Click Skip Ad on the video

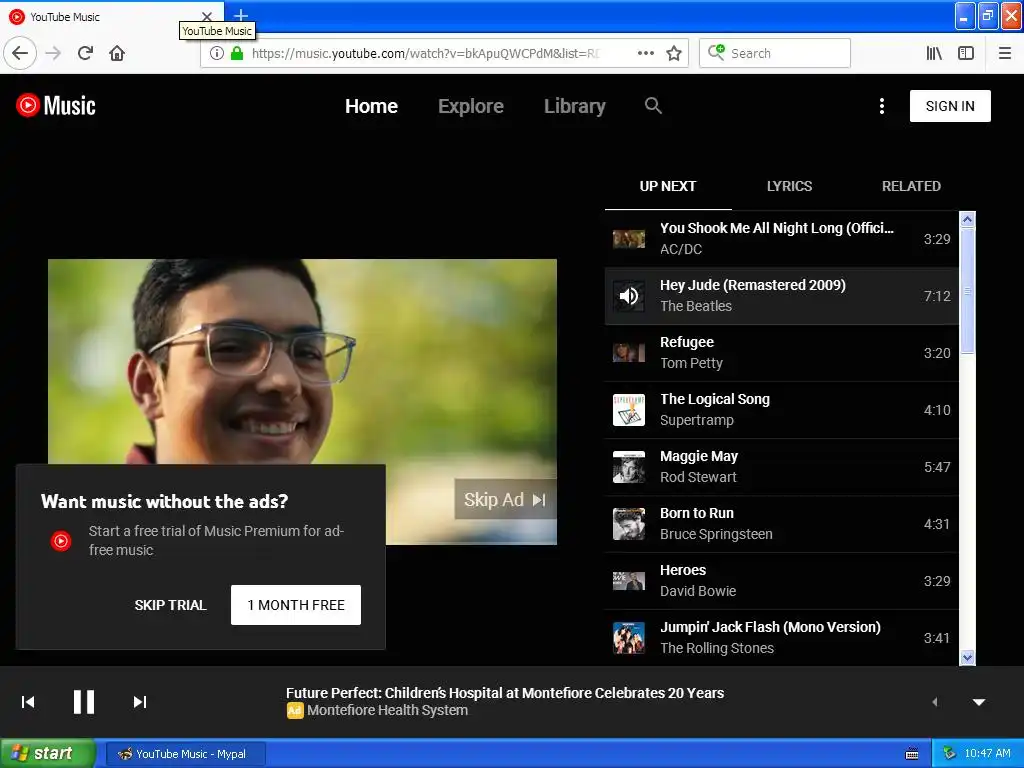coord(505,500)
